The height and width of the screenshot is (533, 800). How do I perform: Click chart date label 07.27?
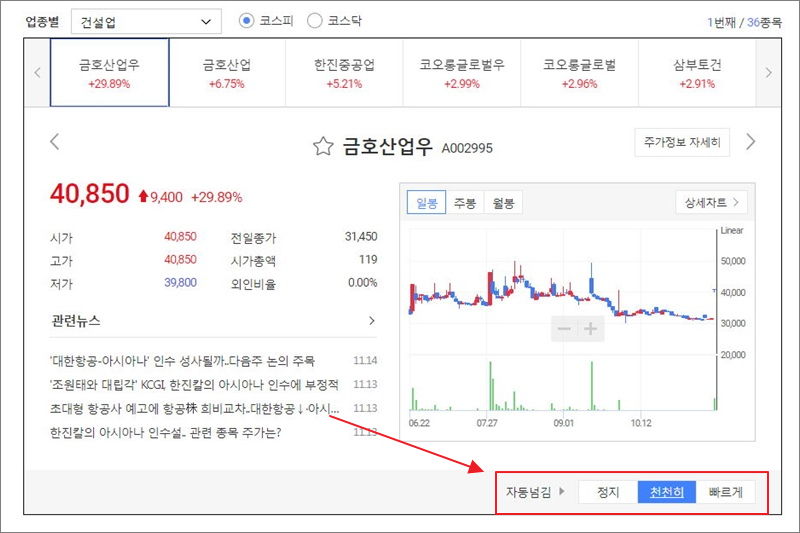coord(487,423)
